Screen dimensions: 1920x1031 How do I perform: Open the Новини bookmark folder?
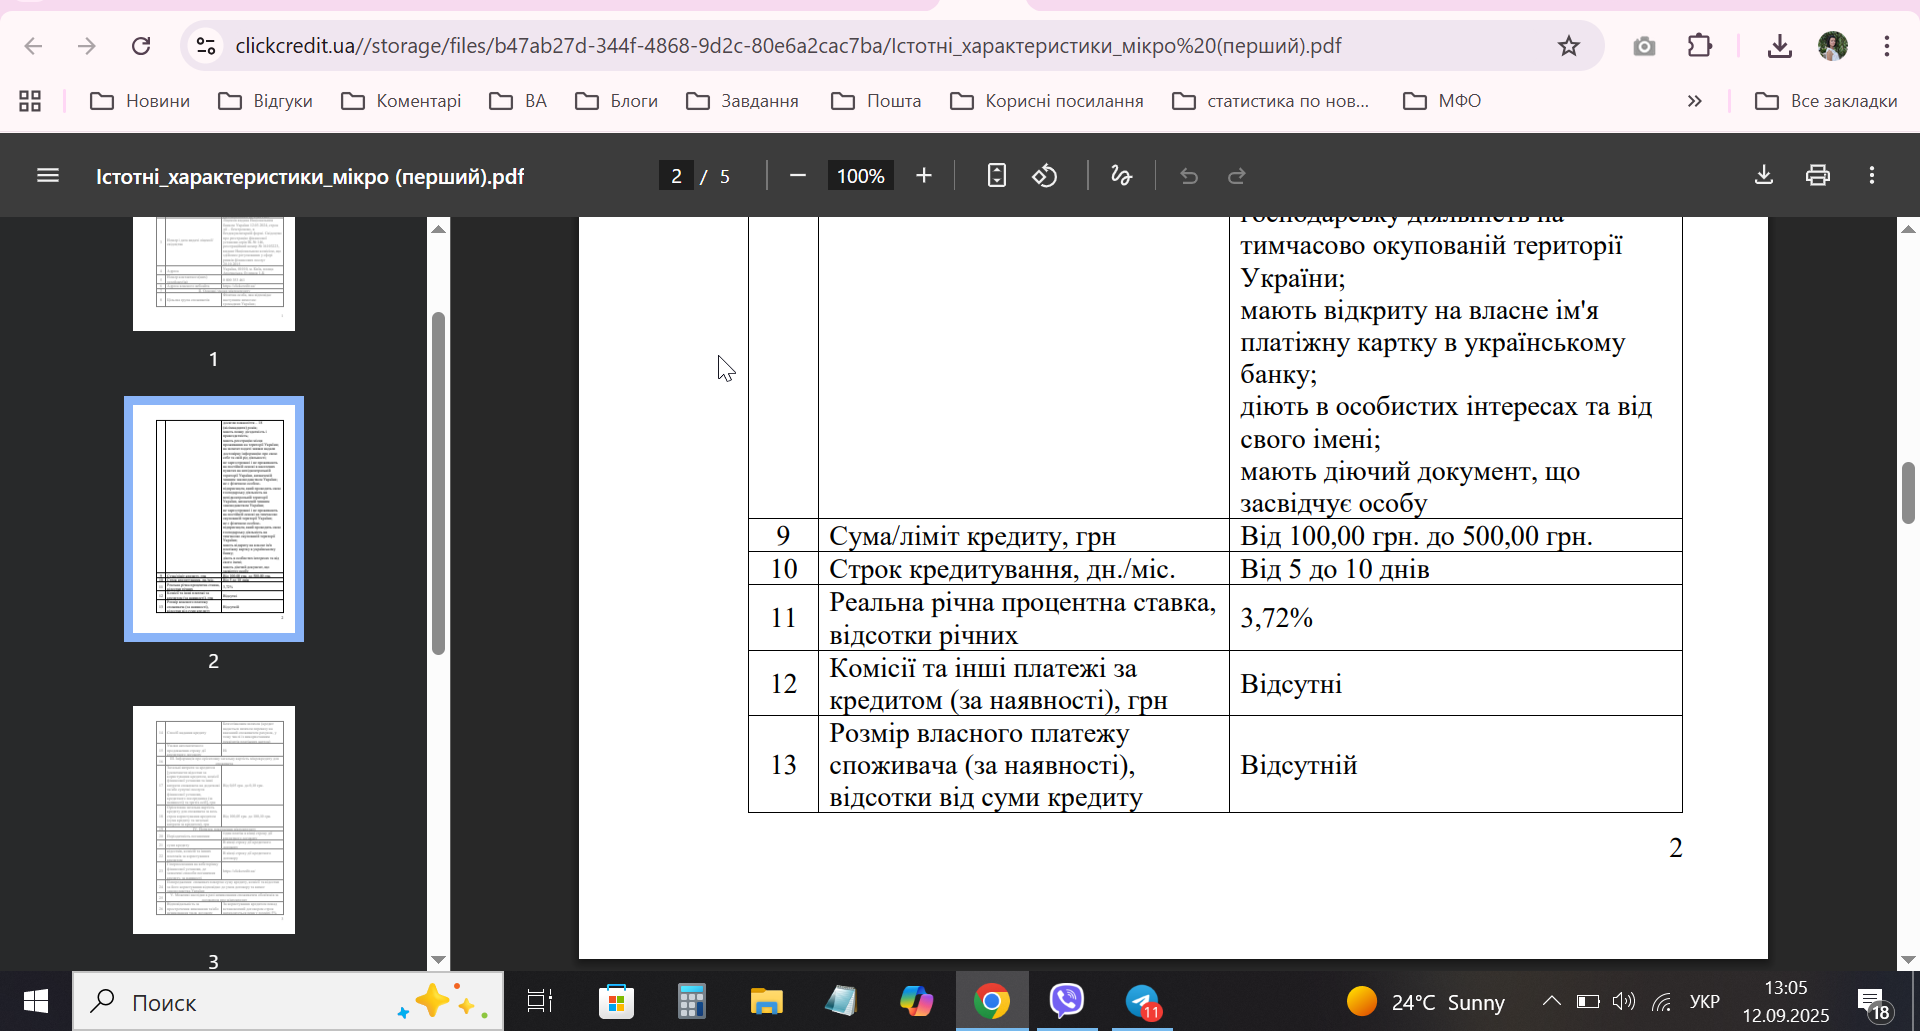140,101
